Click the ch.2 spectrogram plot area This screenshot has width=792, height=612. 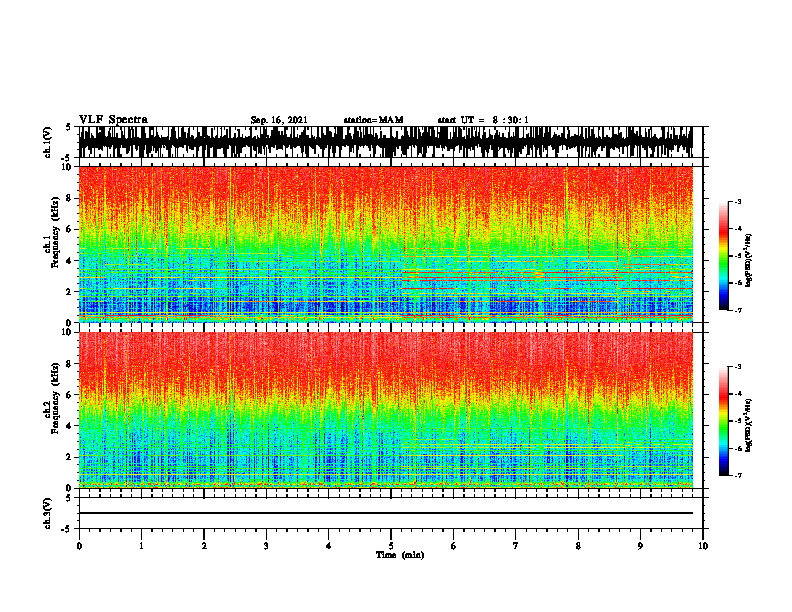(385, 410)
